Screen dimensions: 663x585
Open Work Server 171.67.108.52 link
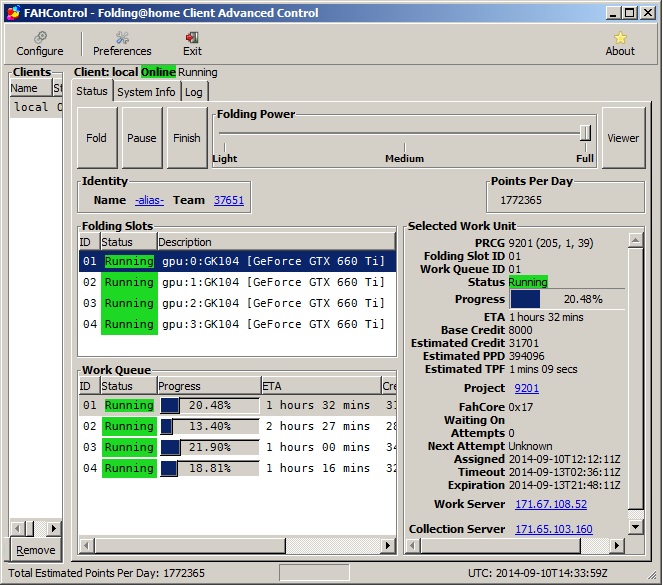pyautogui.click(x=551, y=504)
